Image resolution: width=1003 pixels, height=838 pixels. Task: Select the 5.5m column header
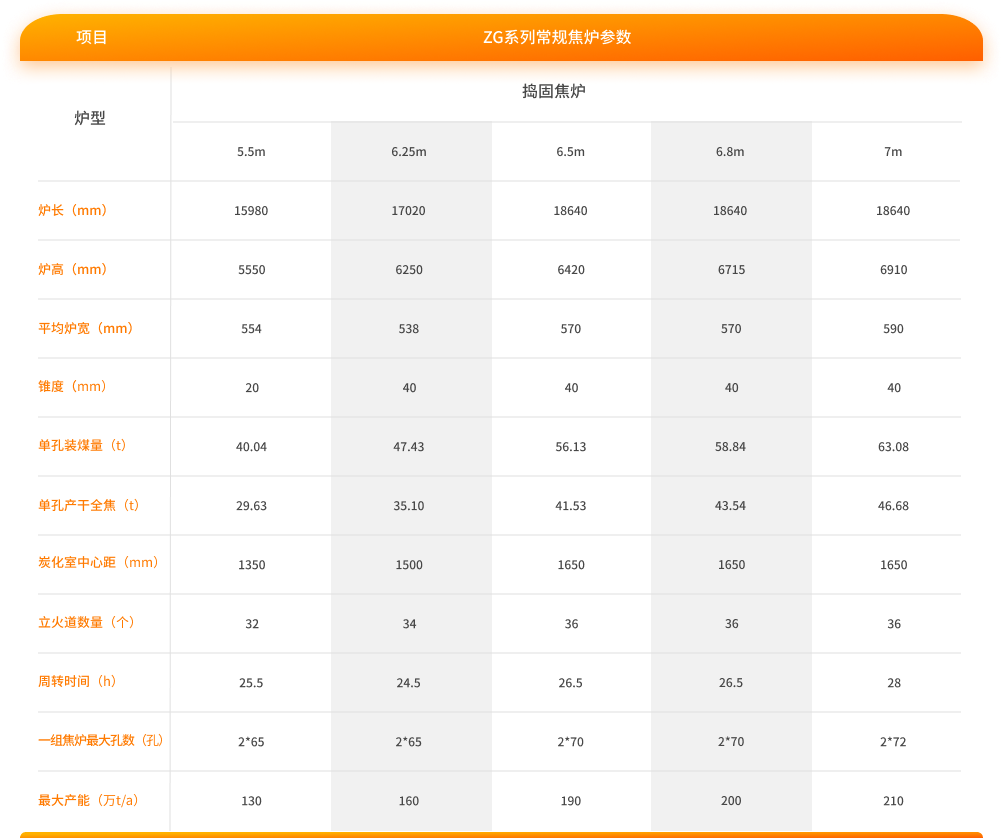click(x=251, y=152)
